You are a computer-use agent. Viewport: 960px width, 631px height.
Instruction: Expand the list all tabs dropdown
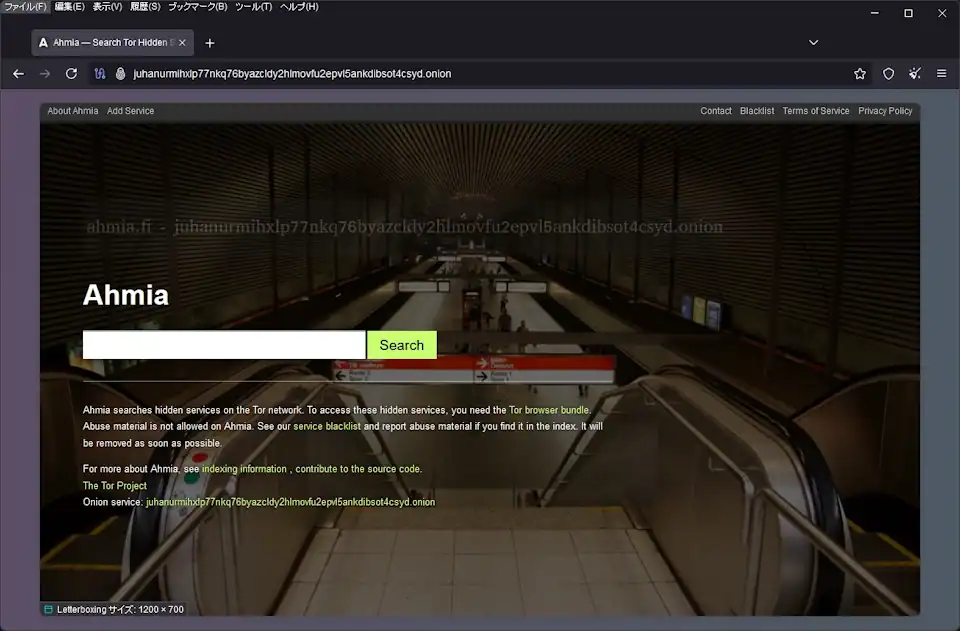click(x=813, y=43)
